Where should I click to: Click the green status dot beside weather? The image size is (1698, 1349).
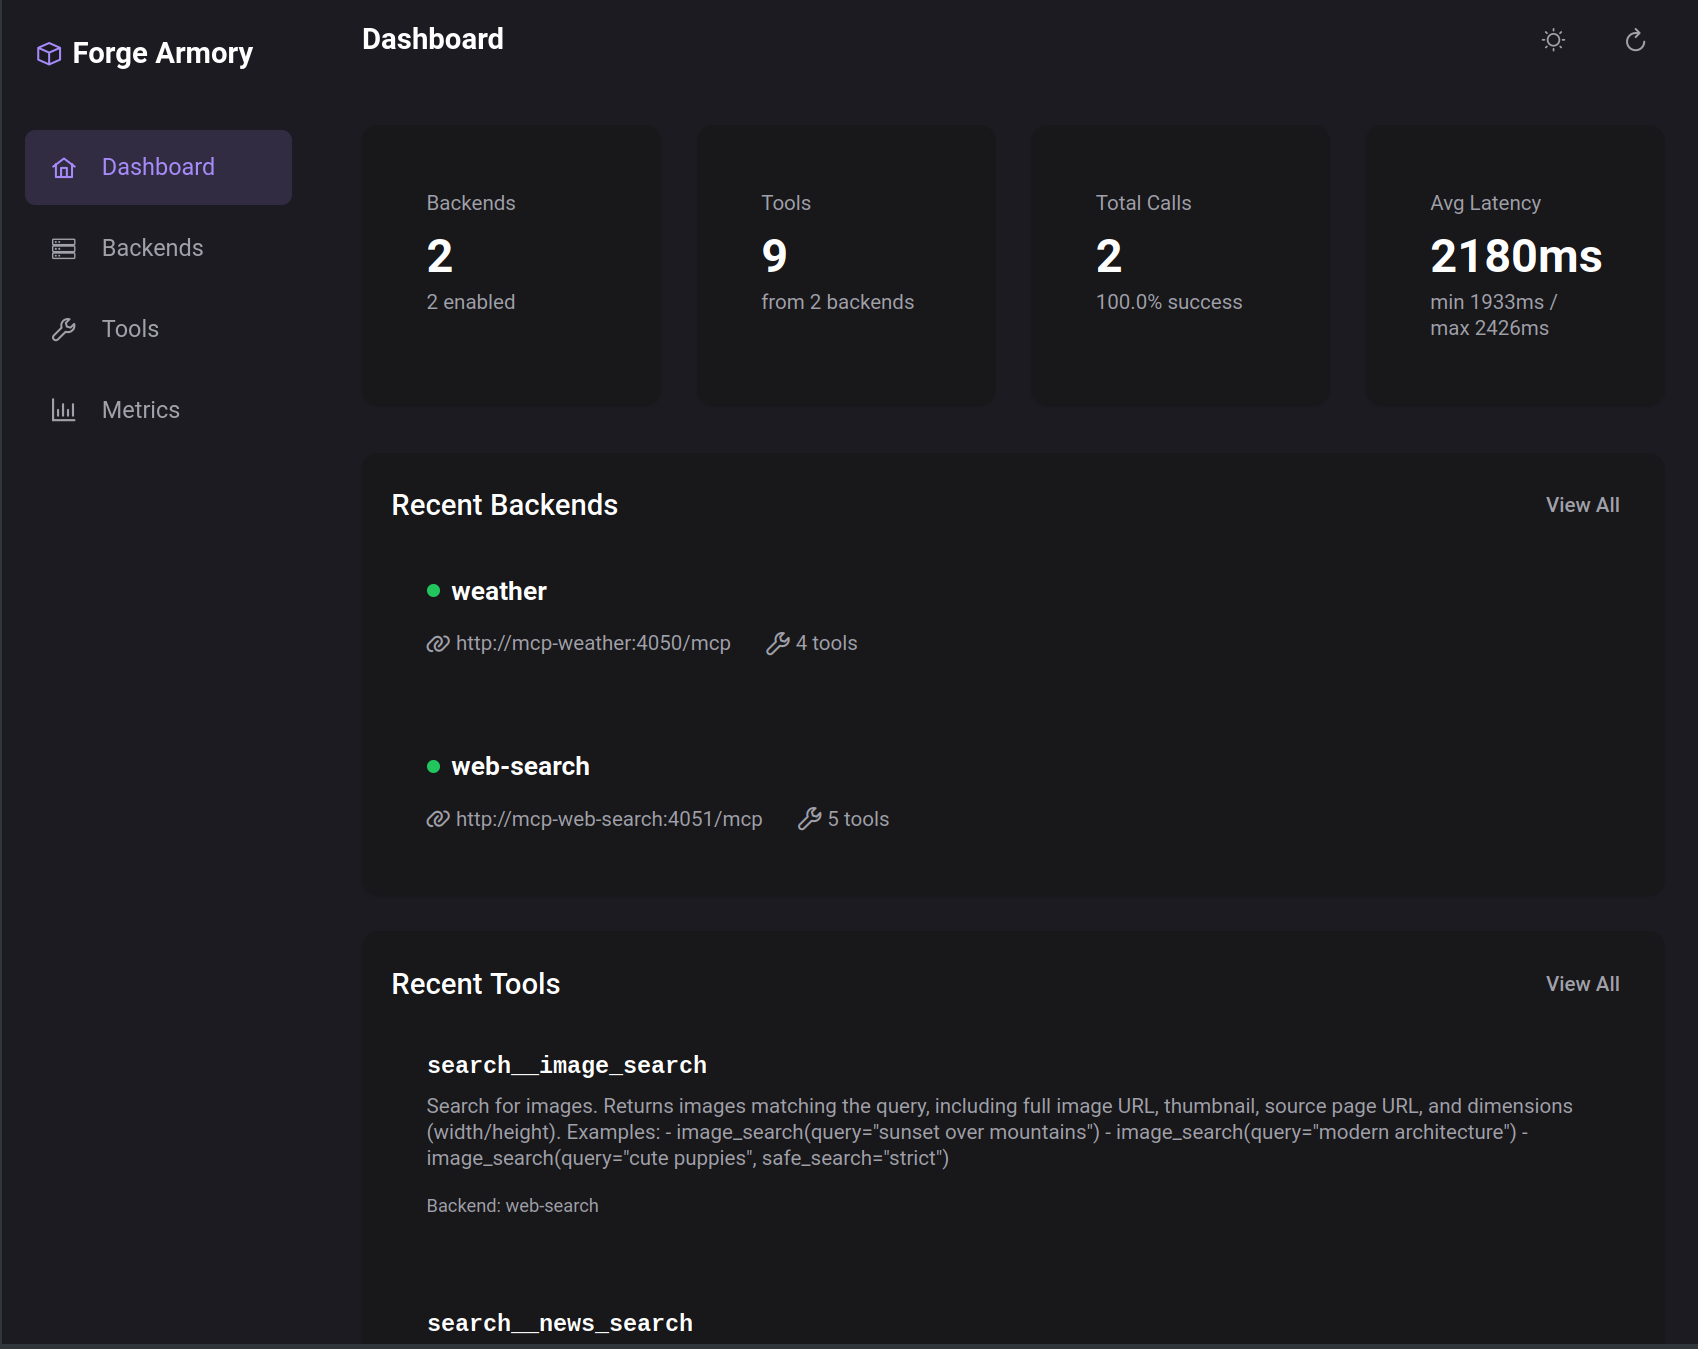click(x=433, y=591)
